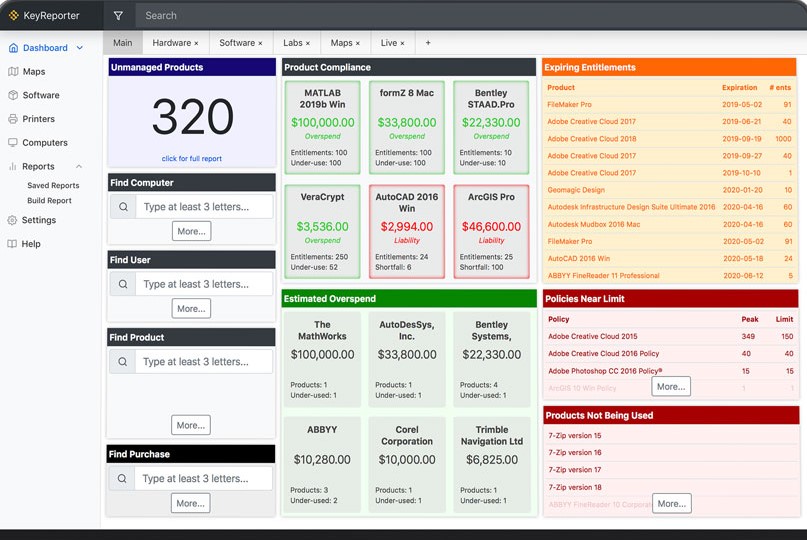Image resolution: width=807 pixels, height=540 pixels.
Task: Click More in Policies Near Limit
Action: (x=671, y=387)
